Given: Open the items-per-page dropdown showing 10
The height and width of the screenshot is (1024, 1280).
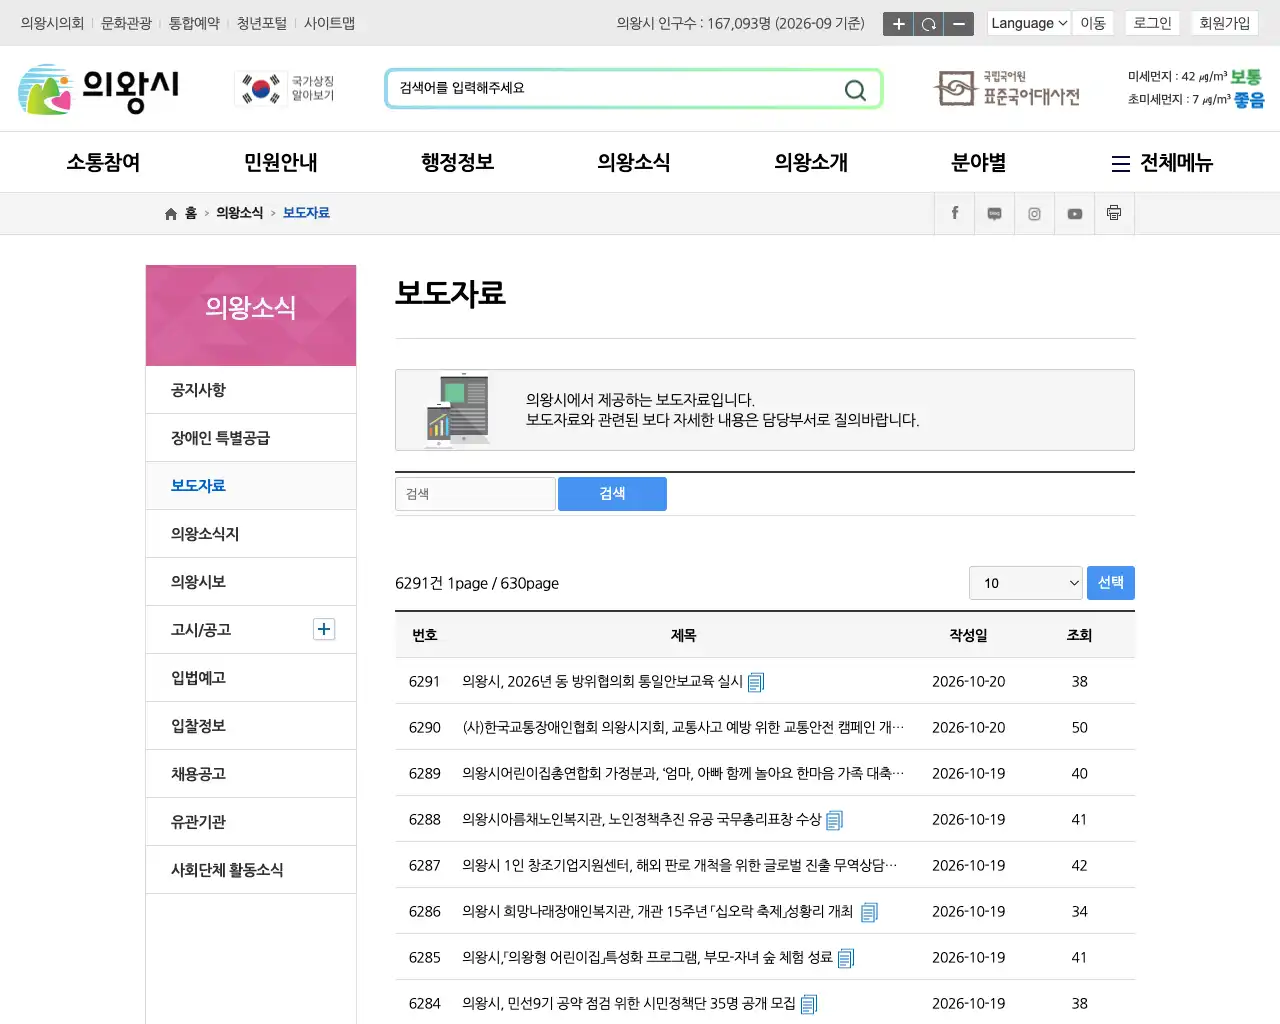Looking at the screenshot, I should coord(1026,583).
